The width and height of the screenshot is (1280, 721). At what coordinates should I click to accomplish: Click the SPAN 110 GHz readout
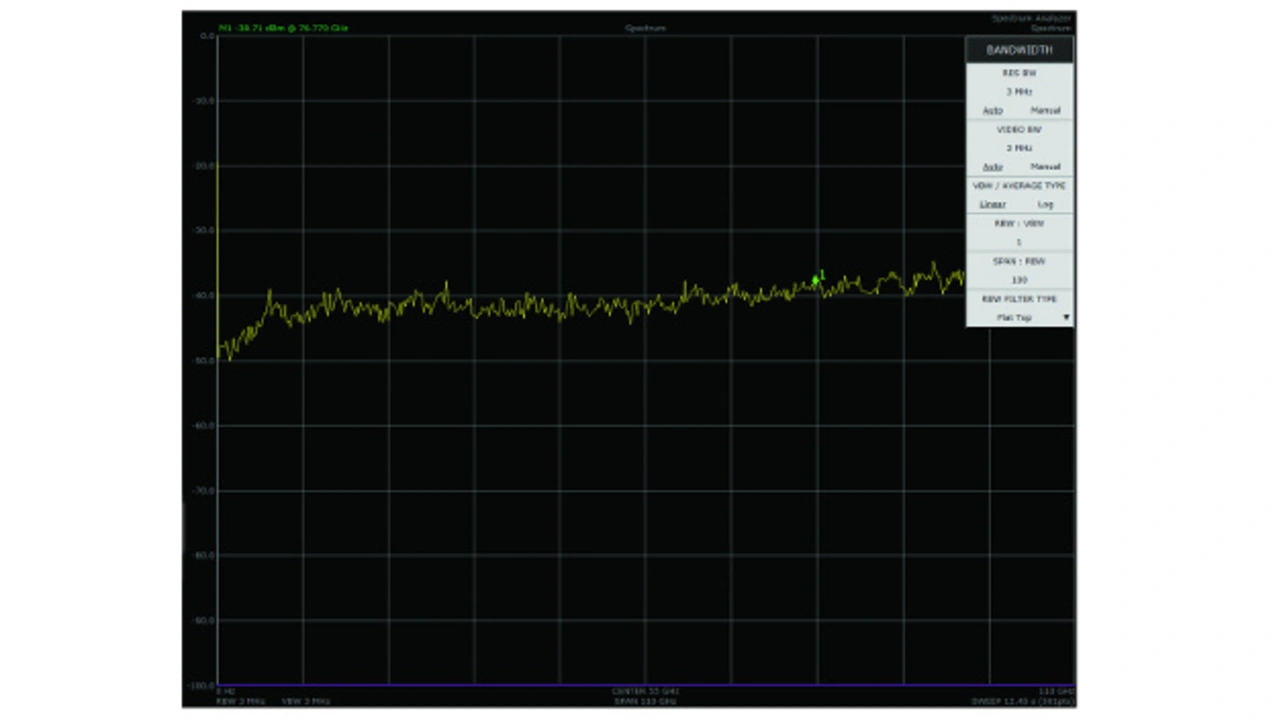tap(645, 701)
